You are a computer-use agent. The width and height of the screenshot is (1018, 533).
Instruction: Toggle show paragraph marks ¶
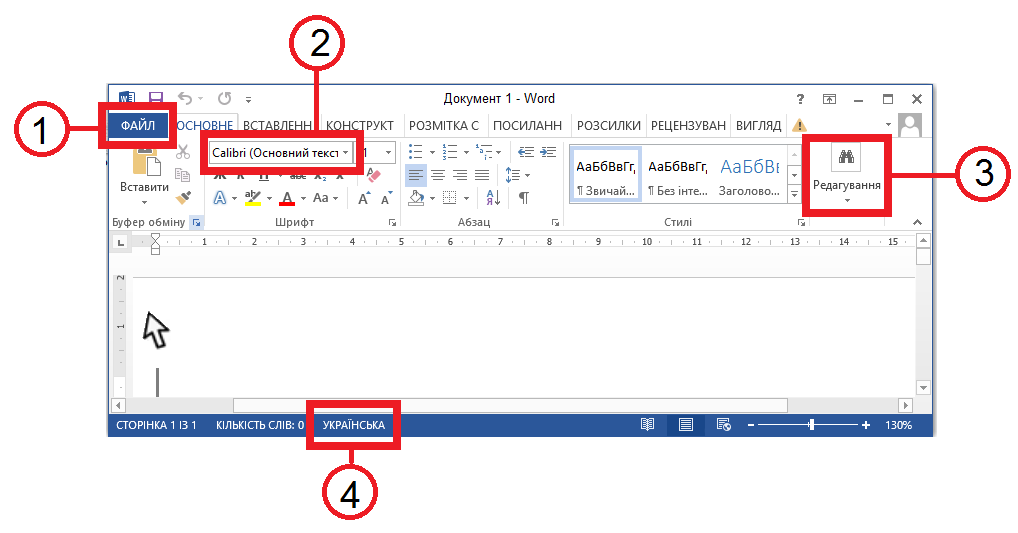(523, 197)
